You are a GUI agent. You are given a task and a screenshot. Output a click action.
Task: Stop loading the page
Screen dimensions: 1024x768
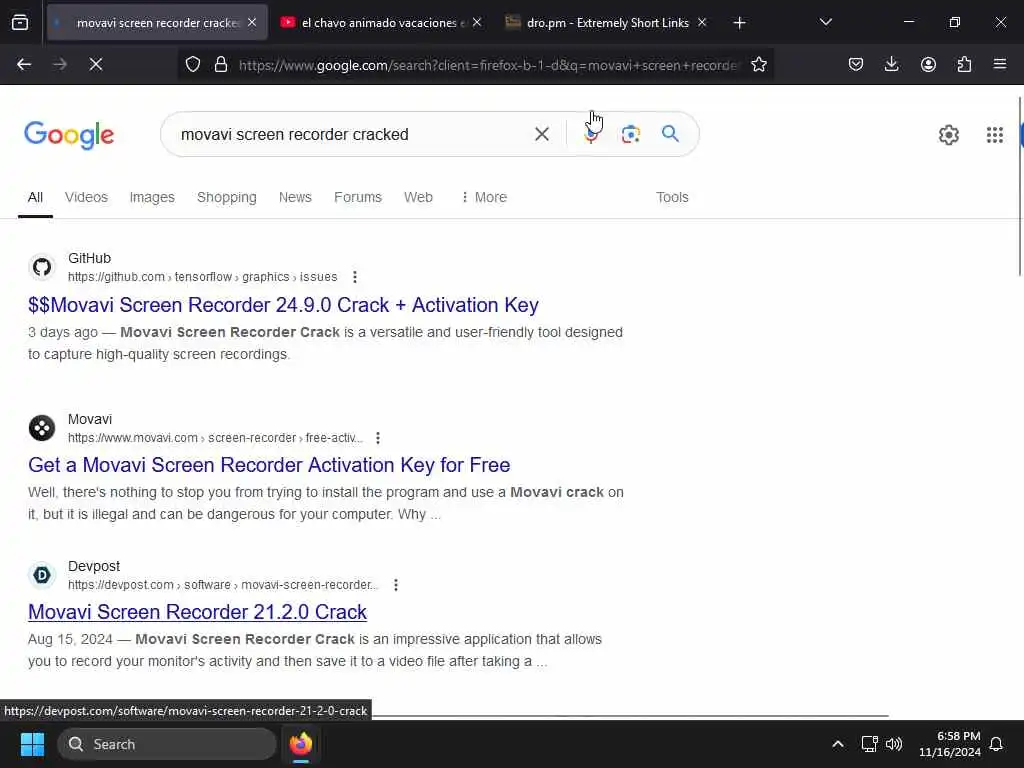pos(96,65)
